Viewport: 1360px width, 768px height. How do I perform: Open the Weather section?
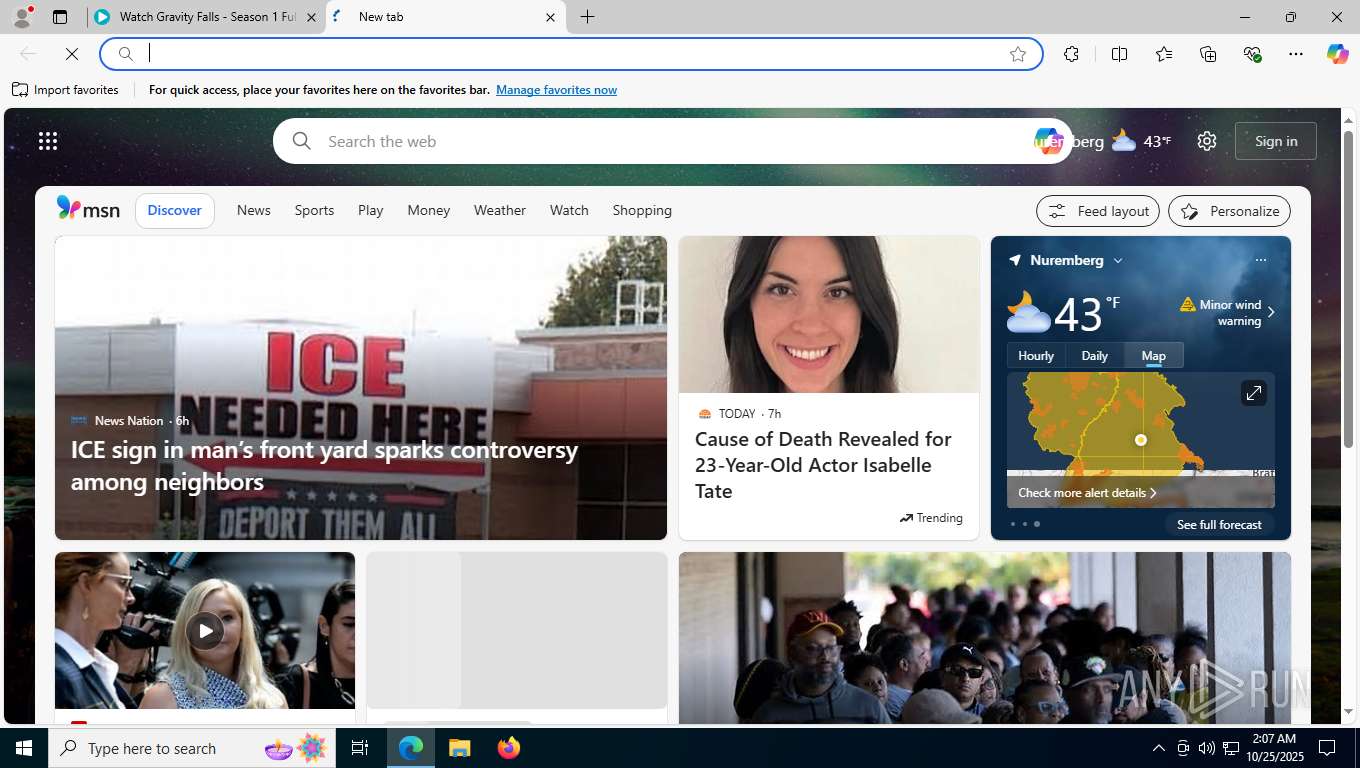click(x=500, y=210)
